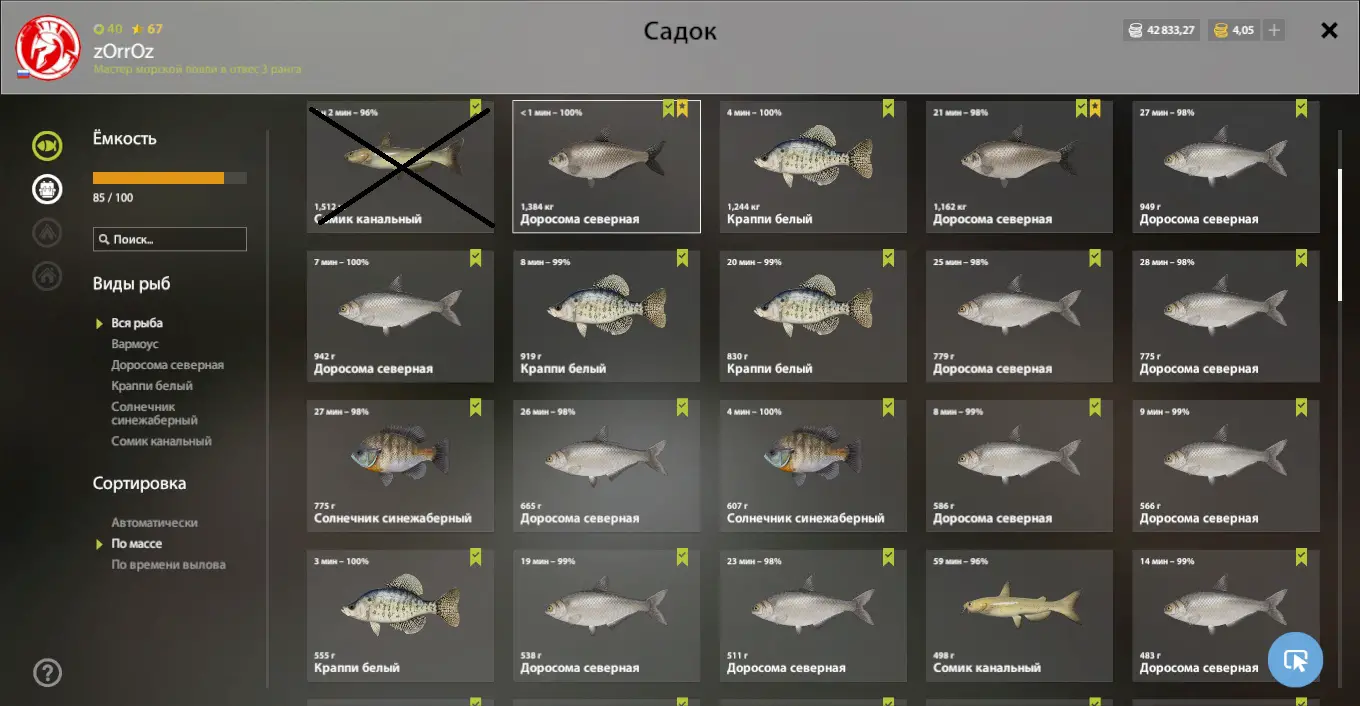Select the 775 г Солнечник синежаберный card
Viewport: 1360px width, 706px height.
pos(400,466)
